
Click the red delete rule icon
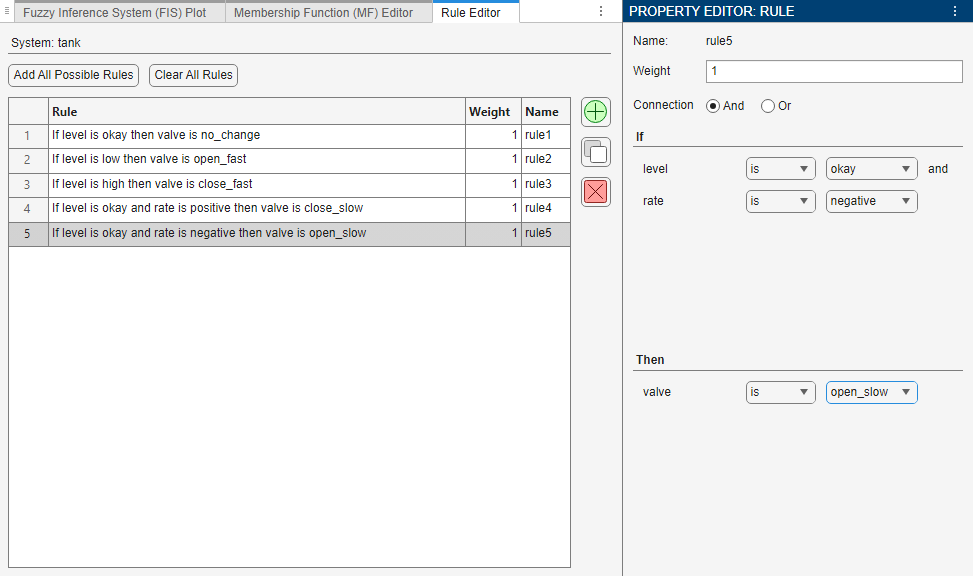(596, 191)
